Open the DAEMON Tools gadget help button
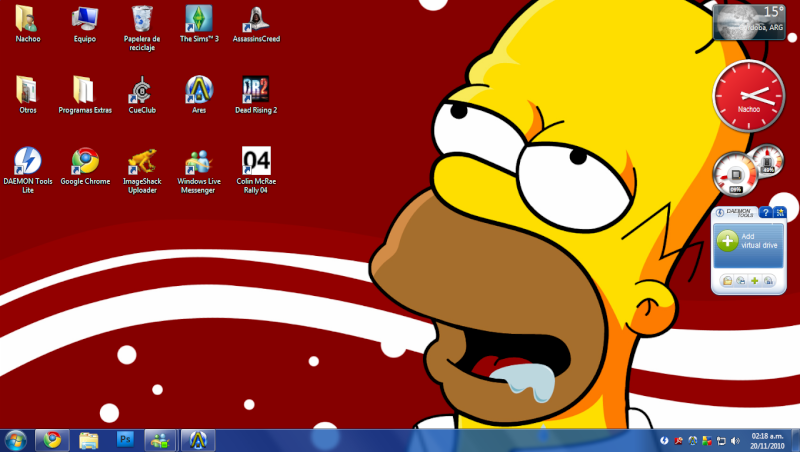This screenshot has height=452, width=800. tap(765, 213)
